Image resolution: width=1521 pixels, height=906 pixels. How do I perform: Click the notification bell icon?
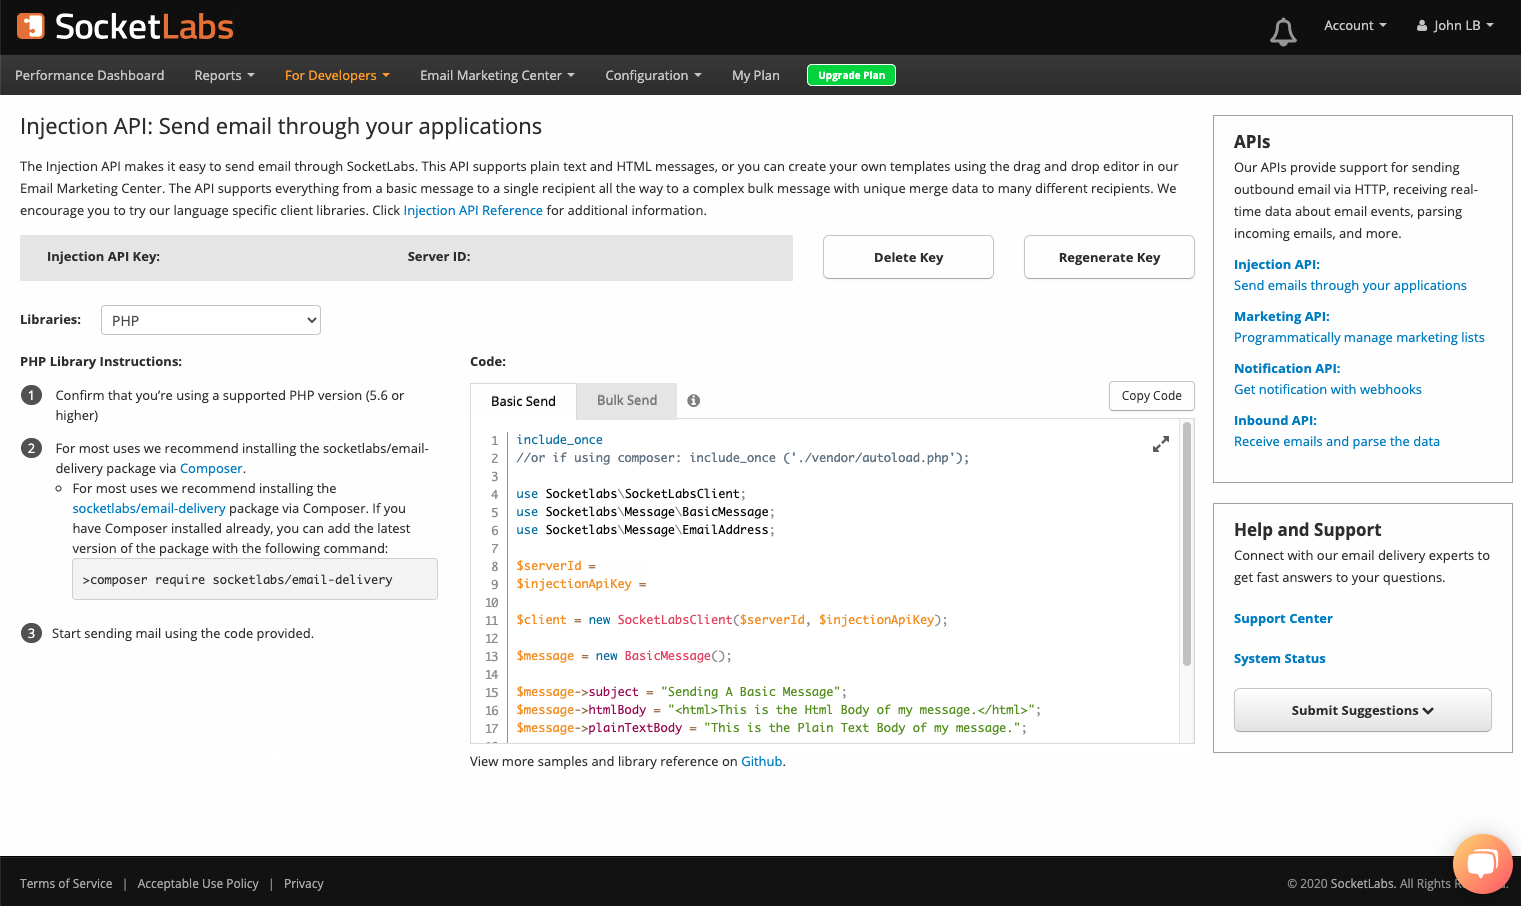pyautogui.click(x=1283, y=32)
